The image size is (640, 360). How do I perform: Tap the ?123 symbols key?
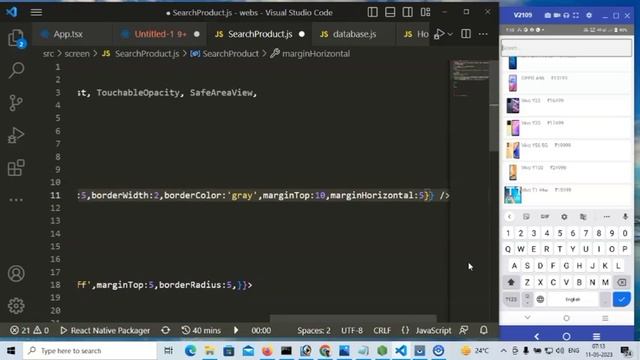tap(511, 299)
